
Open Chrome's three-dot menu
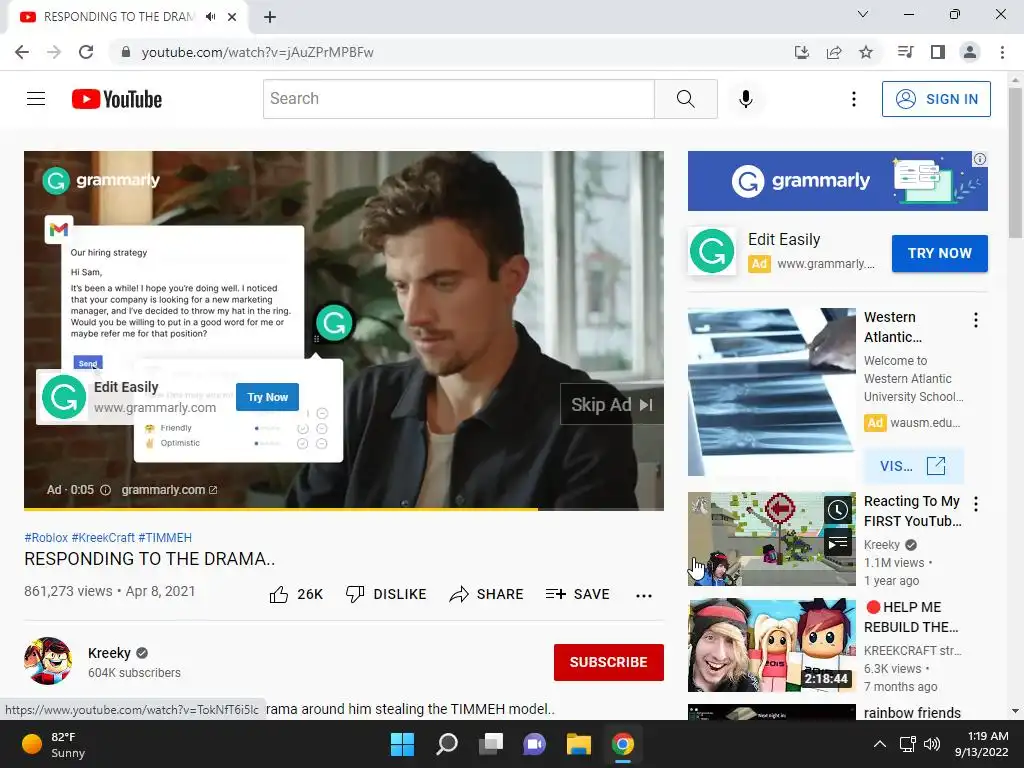[1002, 52]
